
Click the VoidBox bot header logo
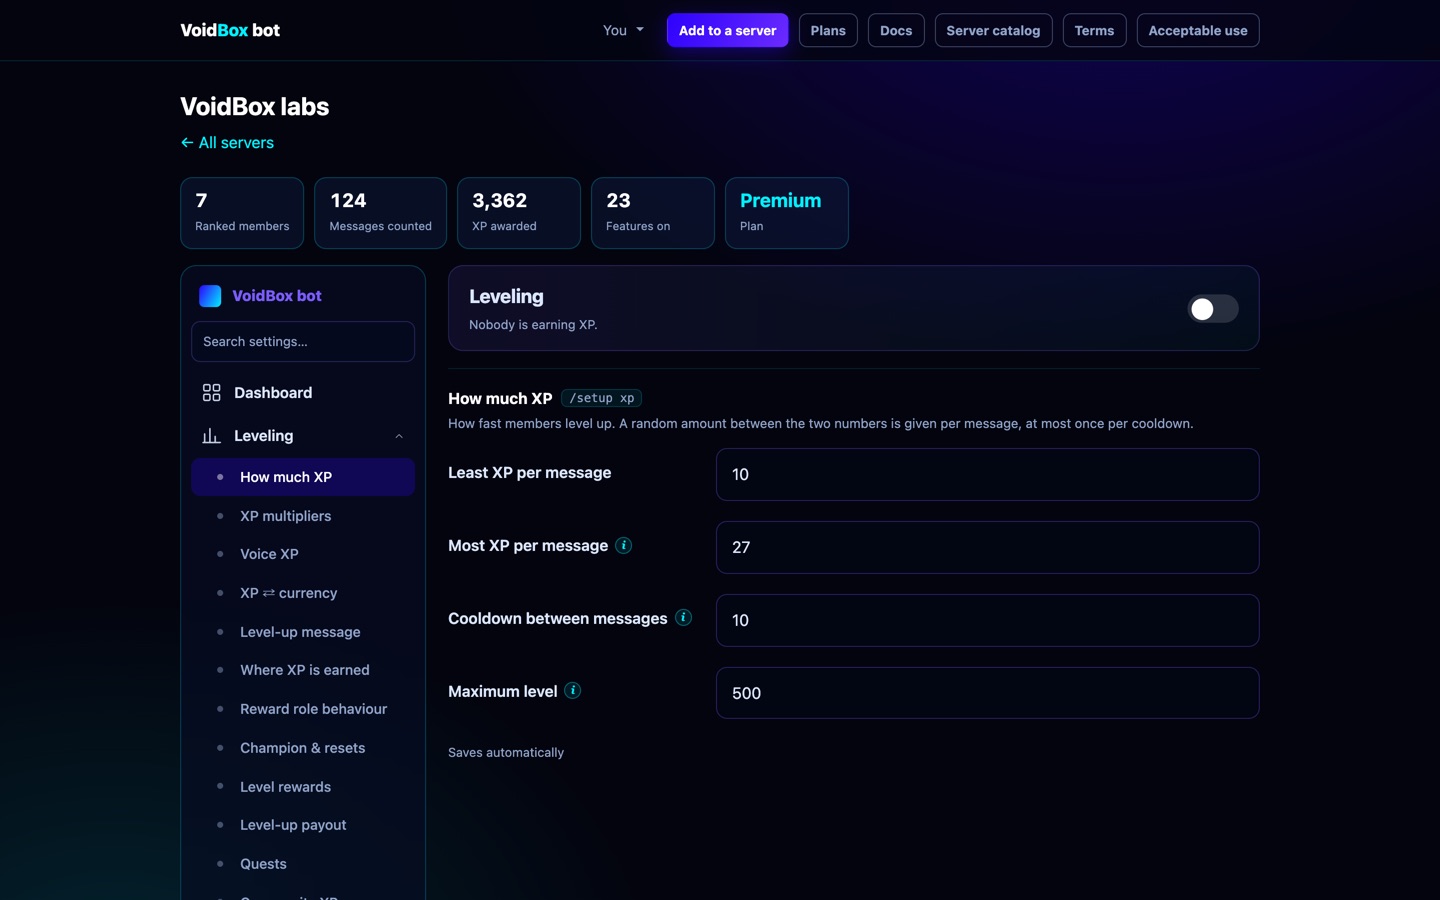[x=230, y=30]
